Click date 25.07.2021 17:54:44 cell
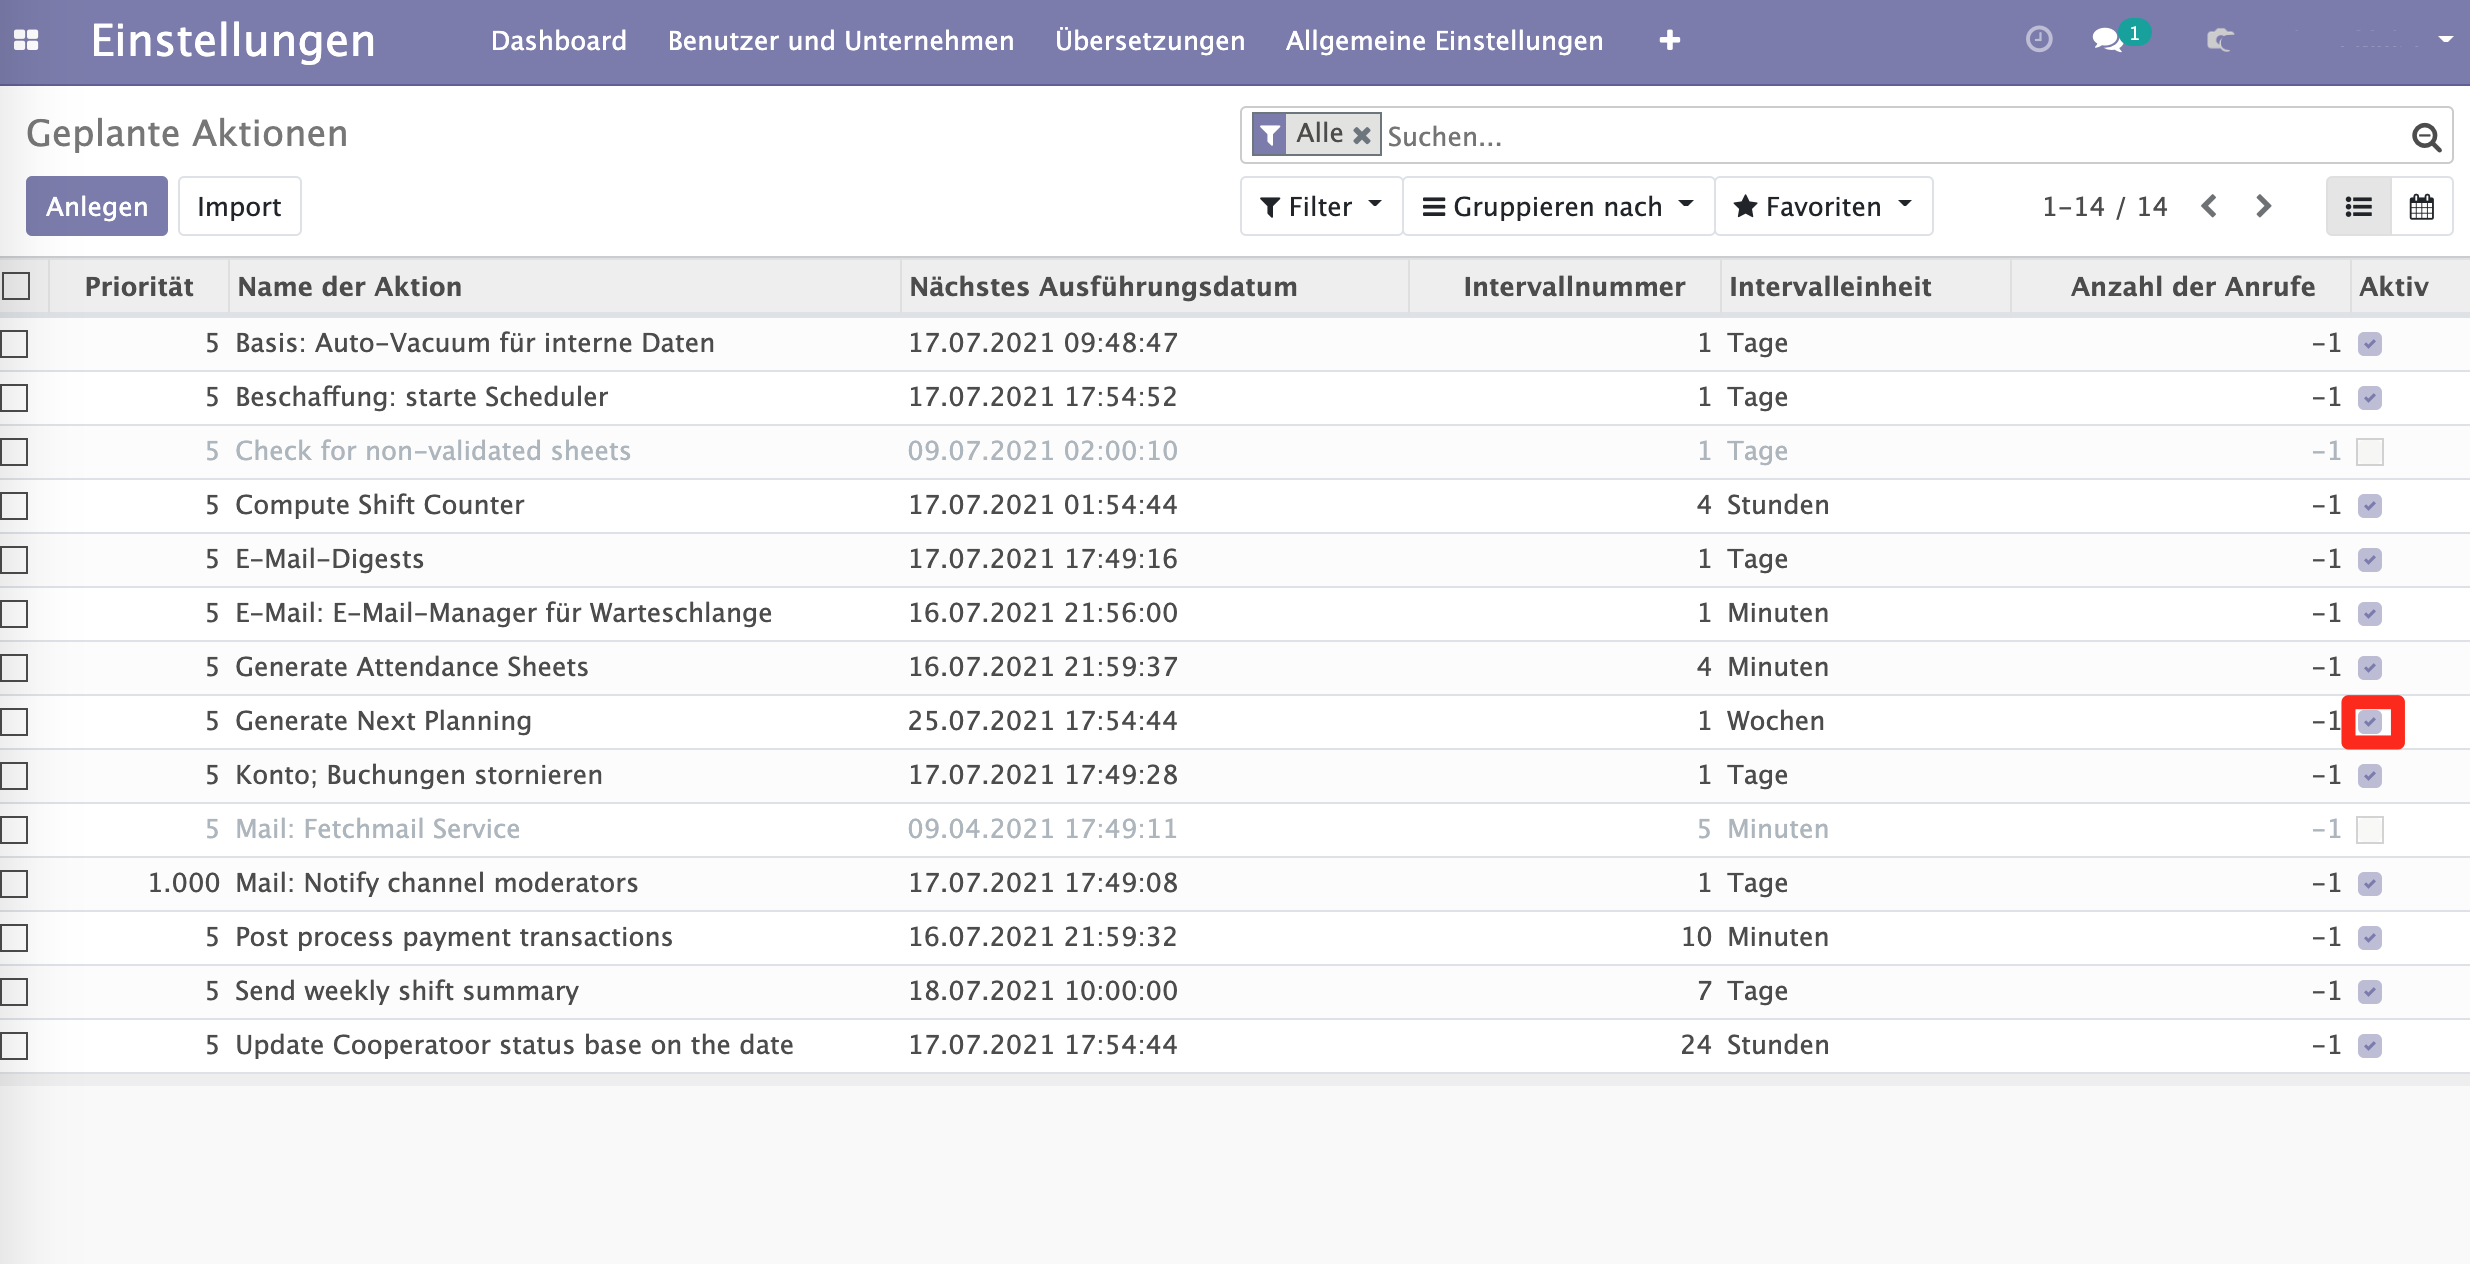2470x1264 pixels. 1043,721
